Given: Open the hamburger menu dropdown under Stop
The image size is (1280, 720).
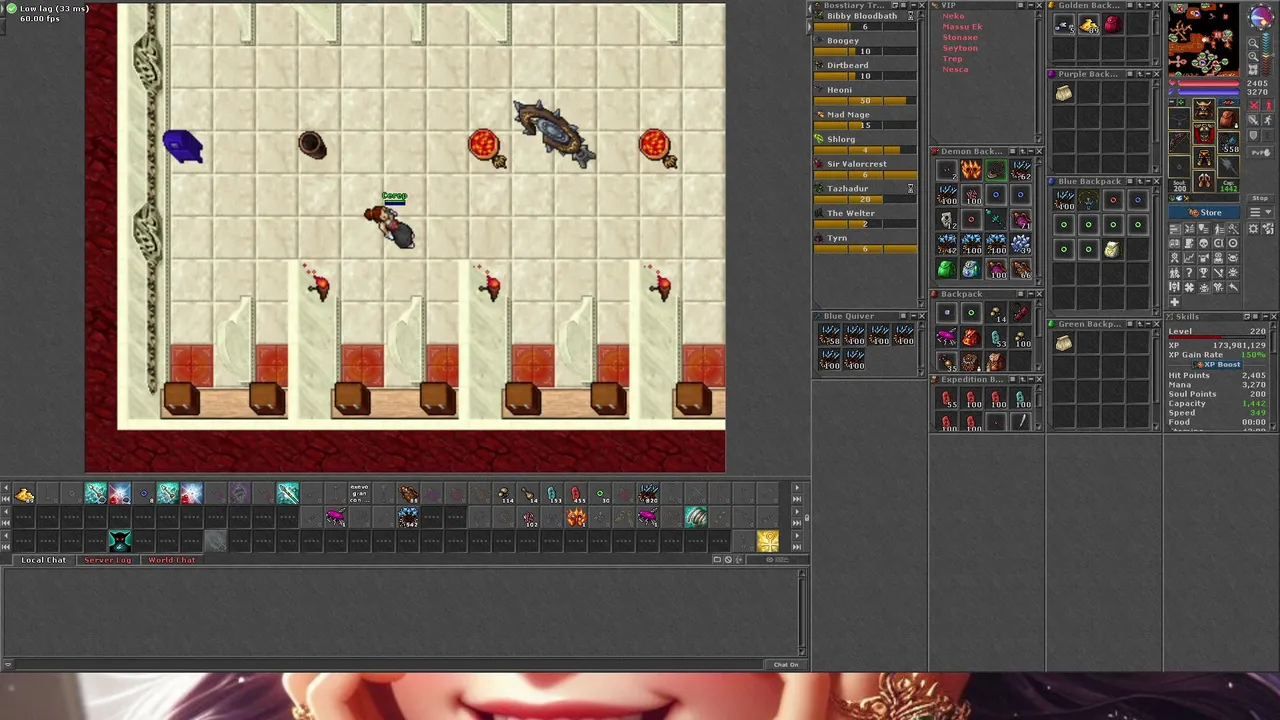Looking at the screenshot, I should (1260, 212).
